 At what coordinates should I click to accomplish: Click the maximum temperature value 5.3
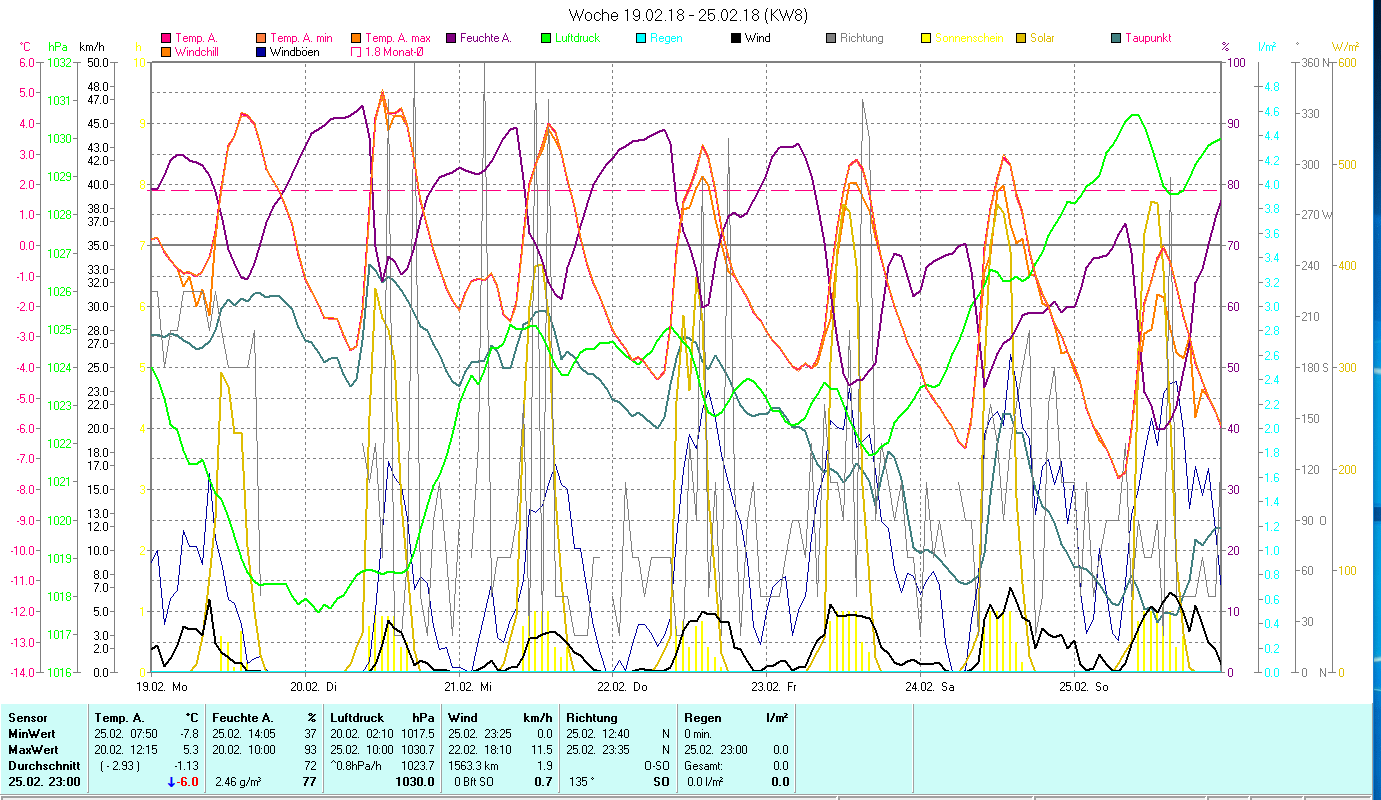(191, 750)
